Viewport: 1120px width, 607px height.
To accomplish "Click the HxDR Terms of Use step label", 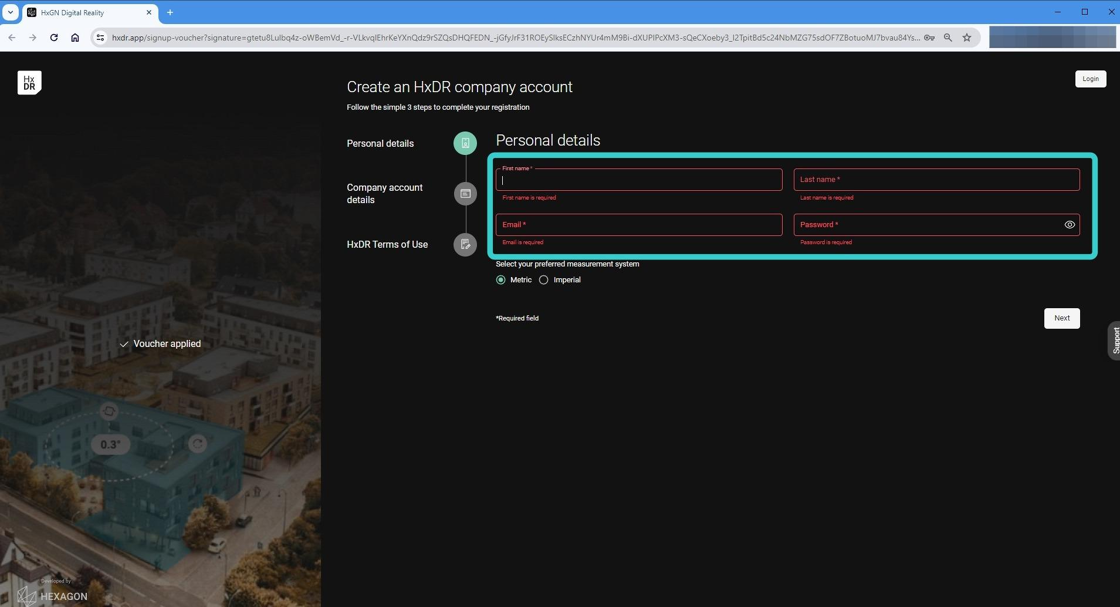I will point(387,244).
